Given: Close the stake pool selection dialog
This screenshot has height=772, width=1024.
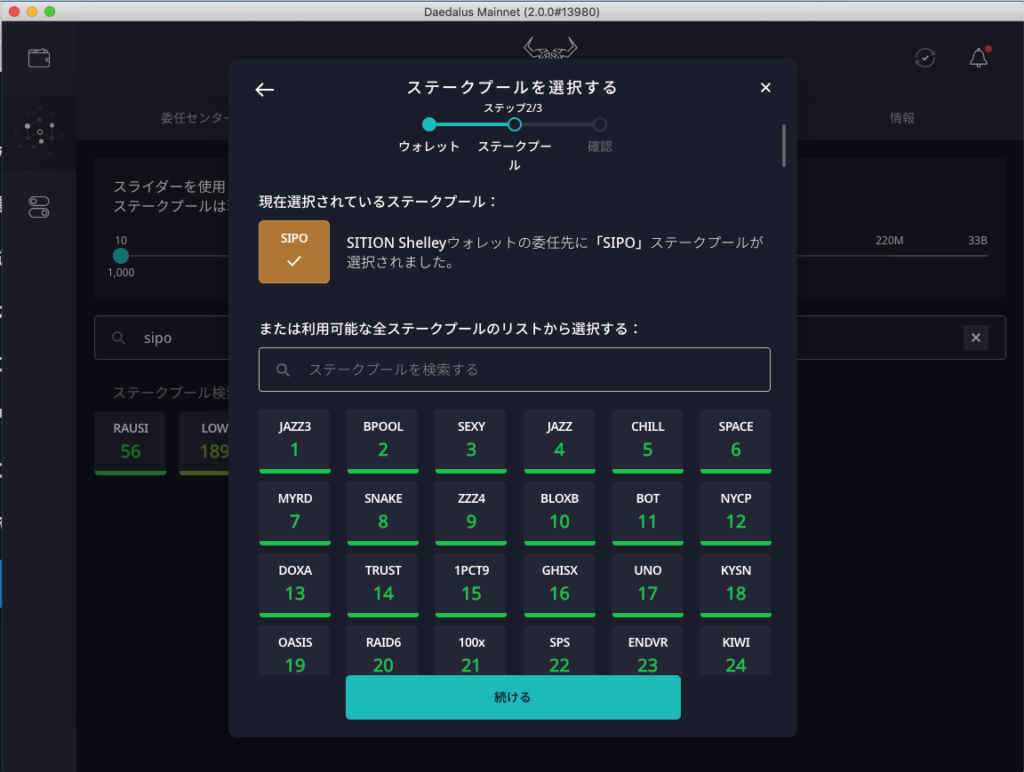Looking at the screenshot, I should [766, 88].
